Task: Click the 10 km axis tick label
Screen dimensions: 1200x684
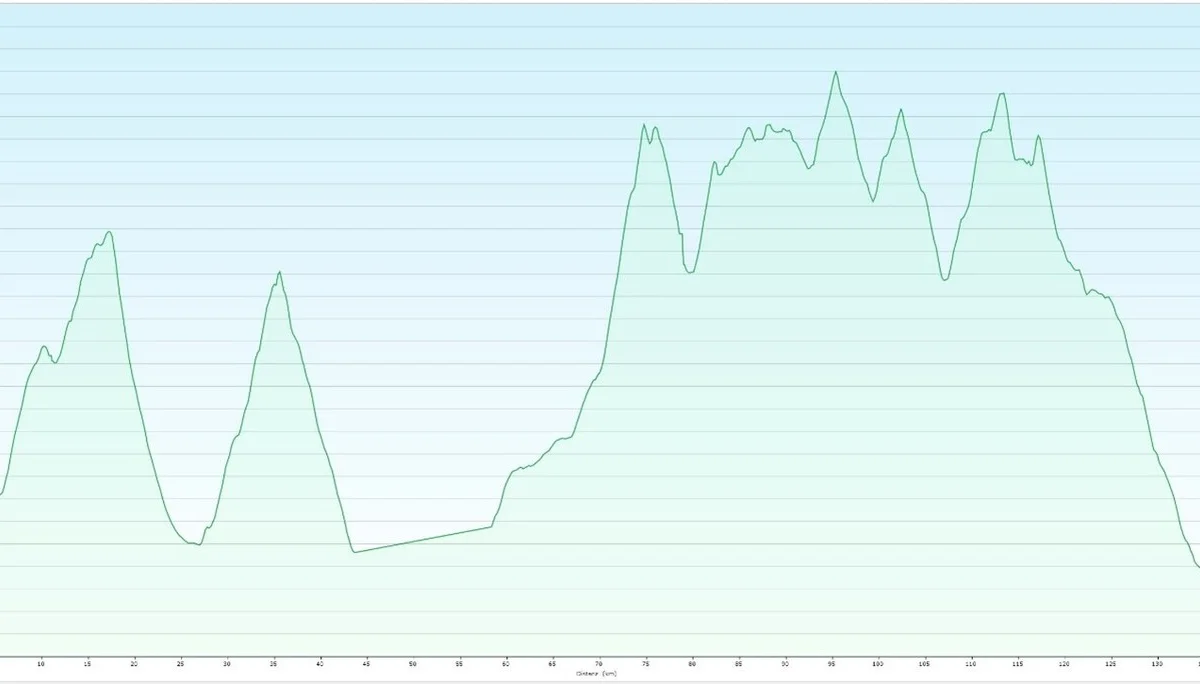Action: 41,663
